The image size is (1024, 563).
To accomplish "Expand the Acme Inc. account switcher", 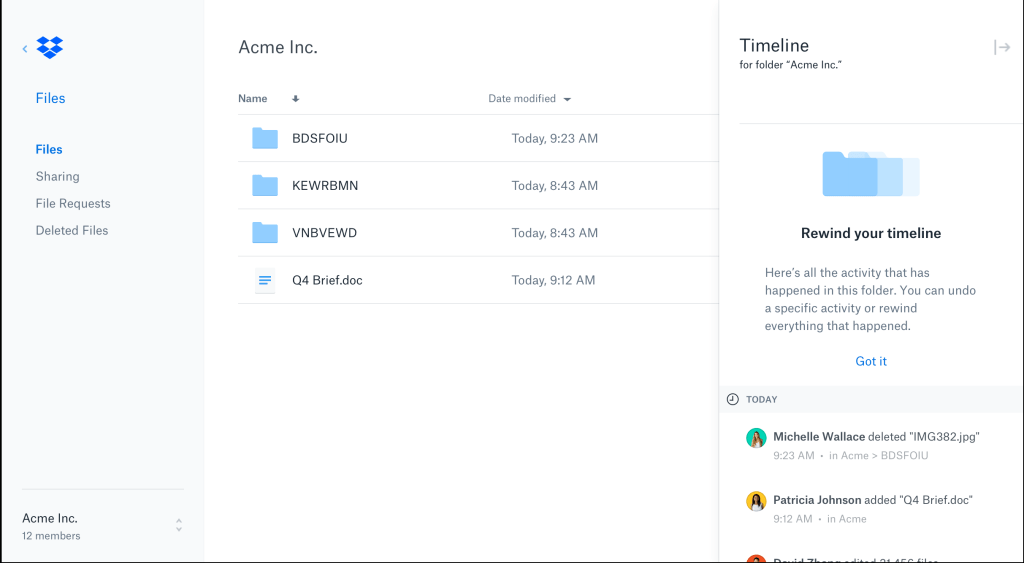I will pyautogui.click(x=178, y=525).
